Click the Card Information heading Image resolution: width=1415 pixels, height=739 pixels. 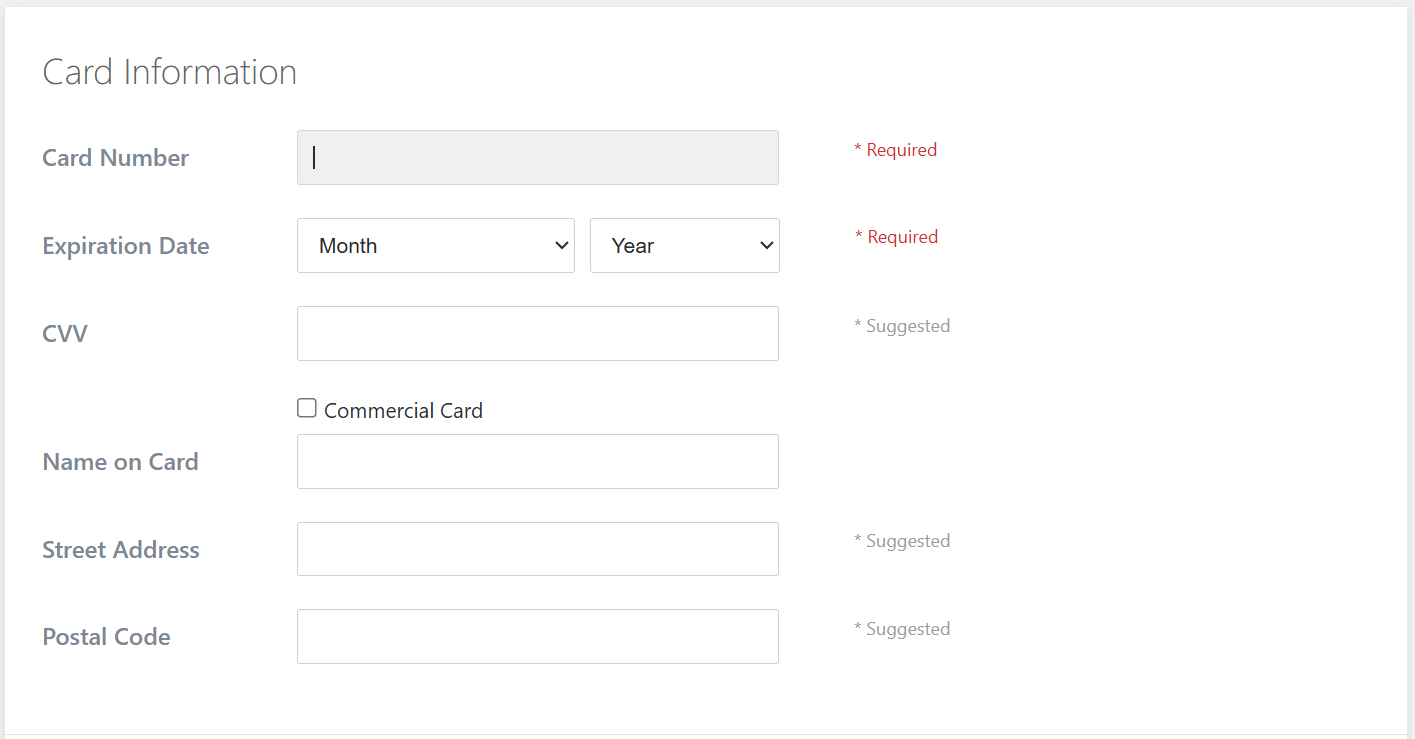[x=170, y=72]
